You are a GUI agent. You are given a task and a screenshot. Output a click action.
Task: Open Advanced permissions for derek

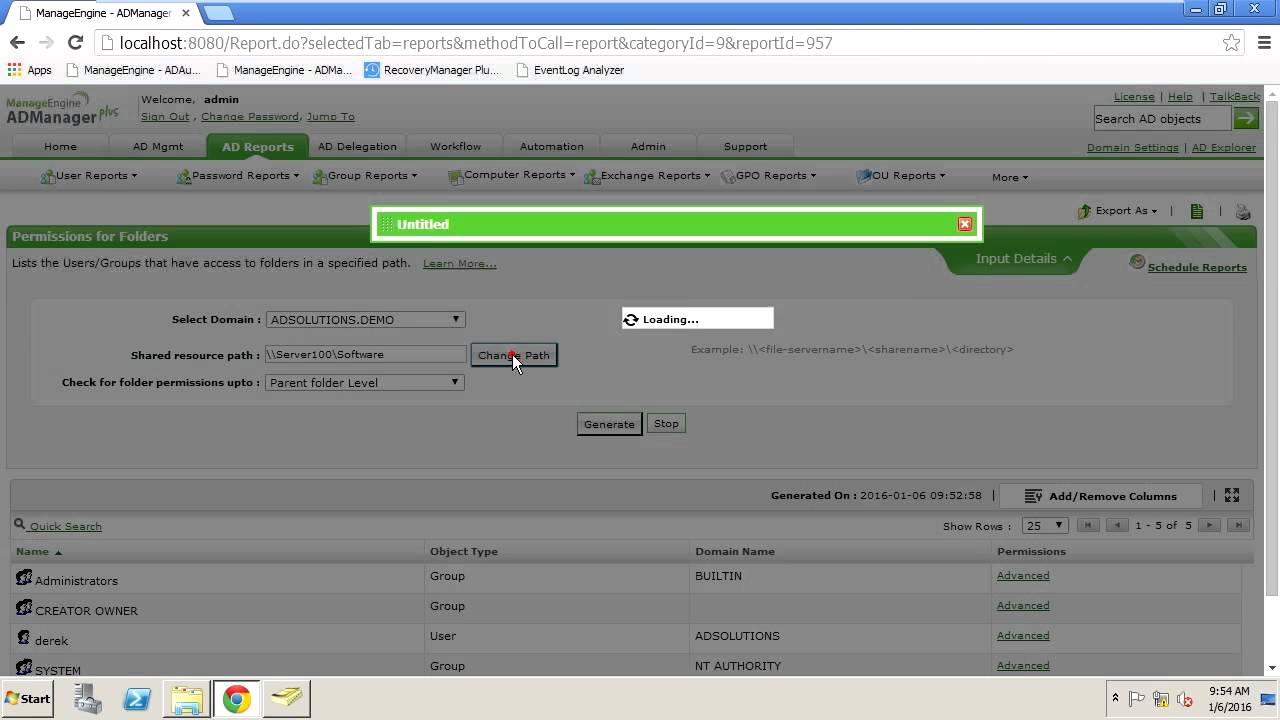[1023, 635]
